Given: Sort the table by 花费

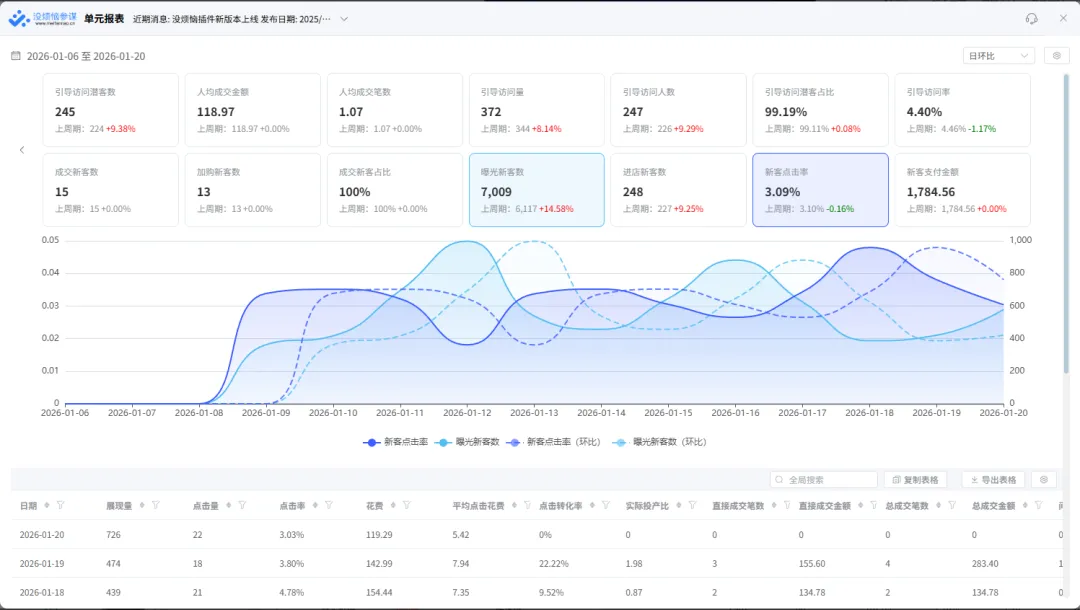Looking at the screenshot, I should [x=393, y=505].
